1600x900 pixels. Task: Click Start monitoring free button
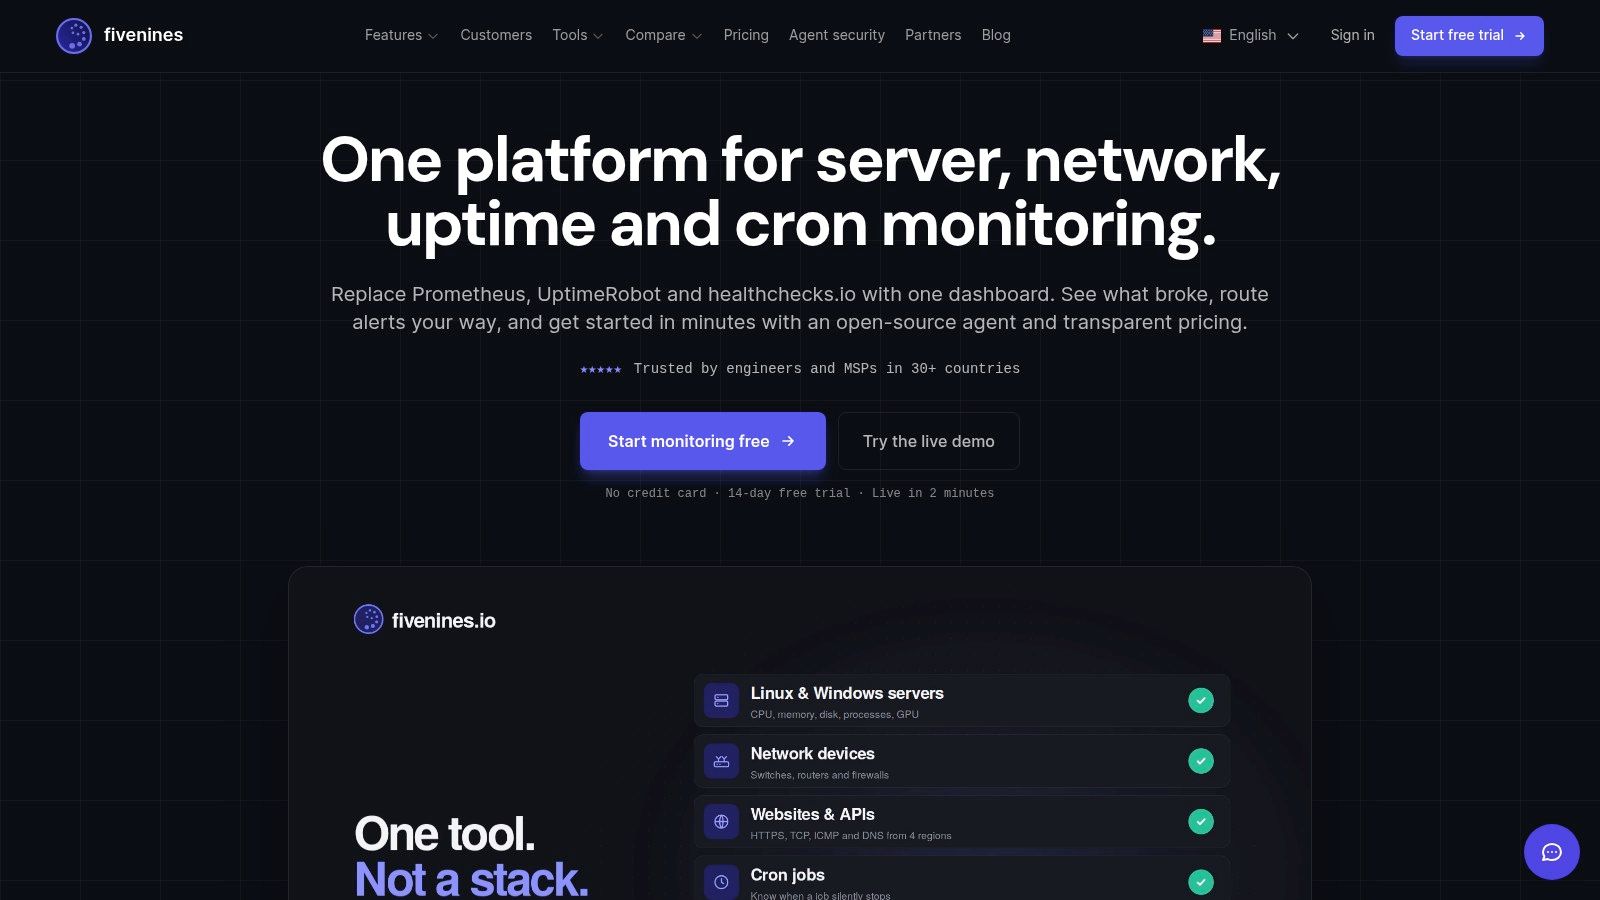703,441
